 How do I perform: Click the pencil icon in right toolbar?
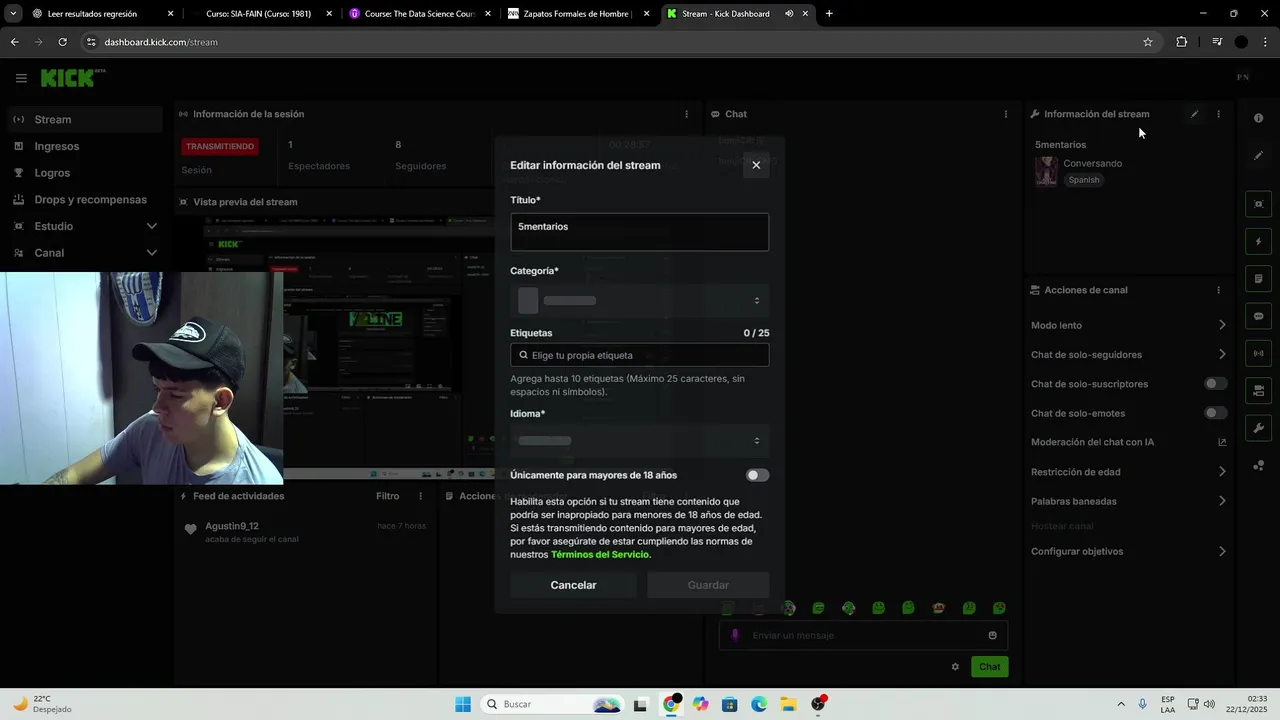[x=1258, y=155]
